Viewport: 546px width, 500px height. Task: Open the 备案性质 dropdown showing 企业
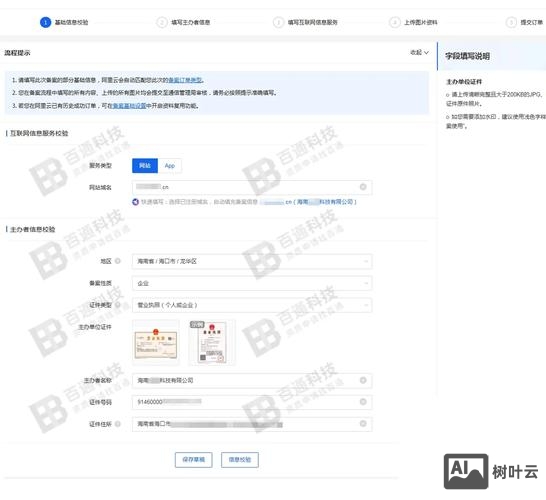252,283
